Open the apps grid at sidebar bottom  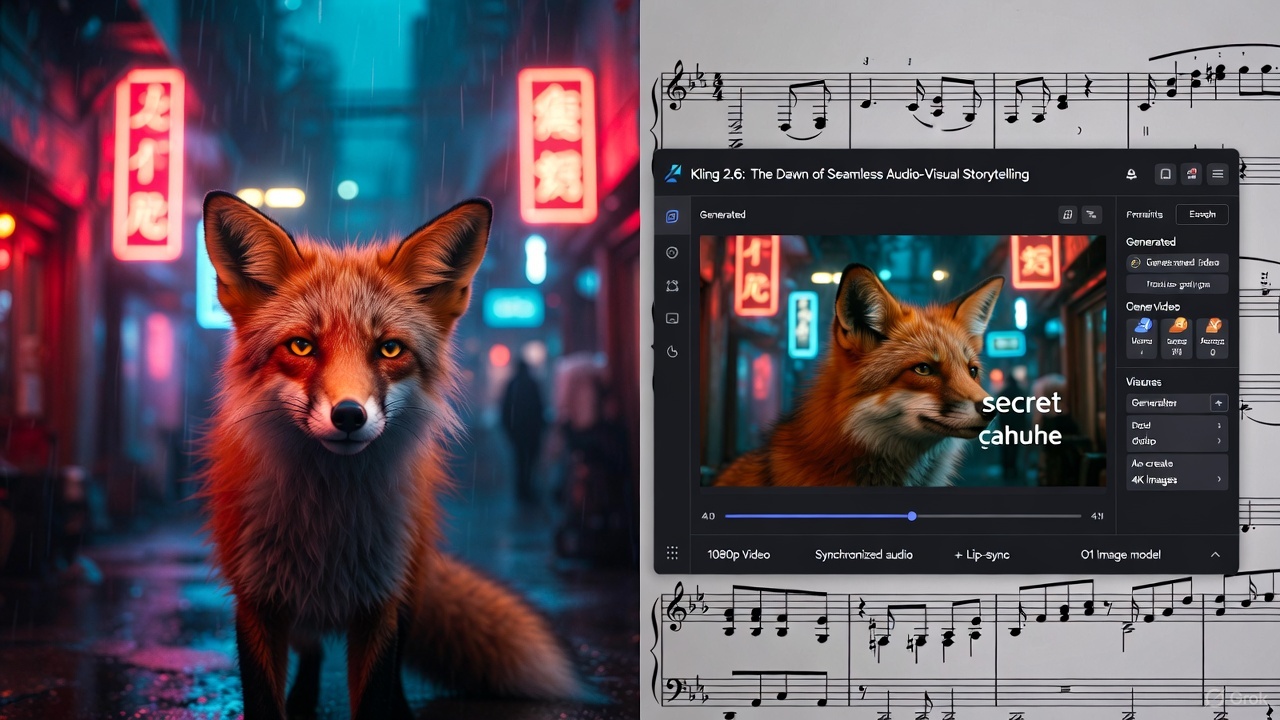click(673, 552)
